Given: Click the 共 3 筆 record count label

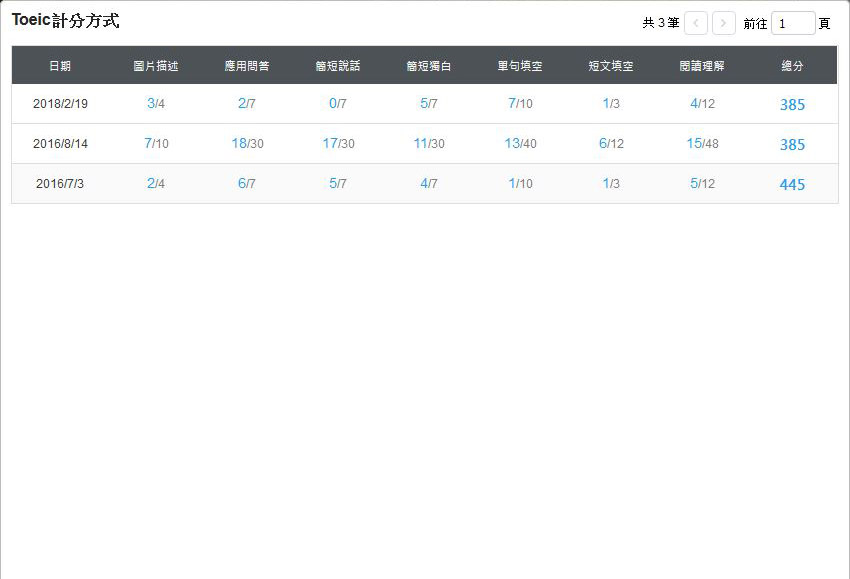Looking at the screenshot, I should [x=661, y=23].
